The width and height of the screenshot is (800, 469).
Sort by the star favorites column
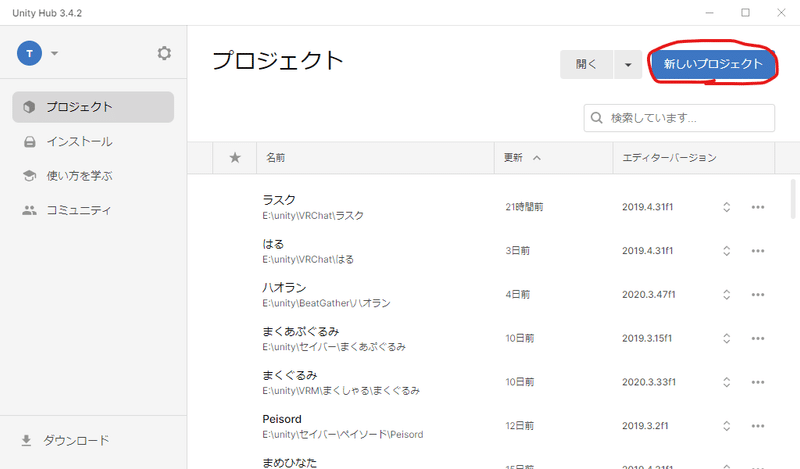pyautogui.click(x=235, y=158)
